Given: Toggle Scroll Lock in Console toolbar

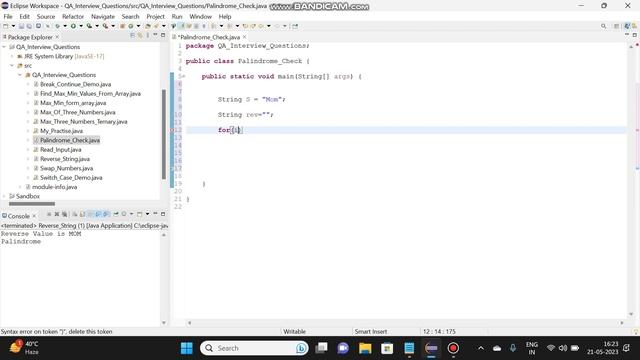Looking at the screenshot, I should 82,214.
